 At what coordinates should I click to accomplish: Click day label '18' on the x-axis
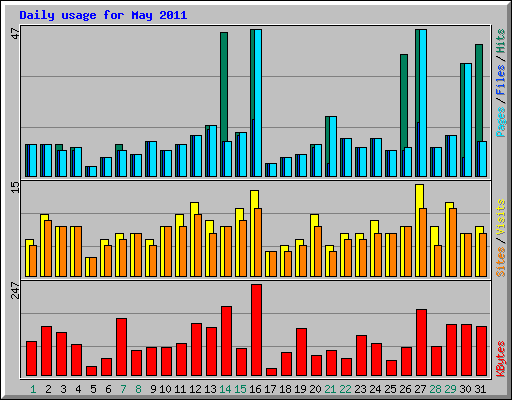pyautogui.click(x=285, y=389)
